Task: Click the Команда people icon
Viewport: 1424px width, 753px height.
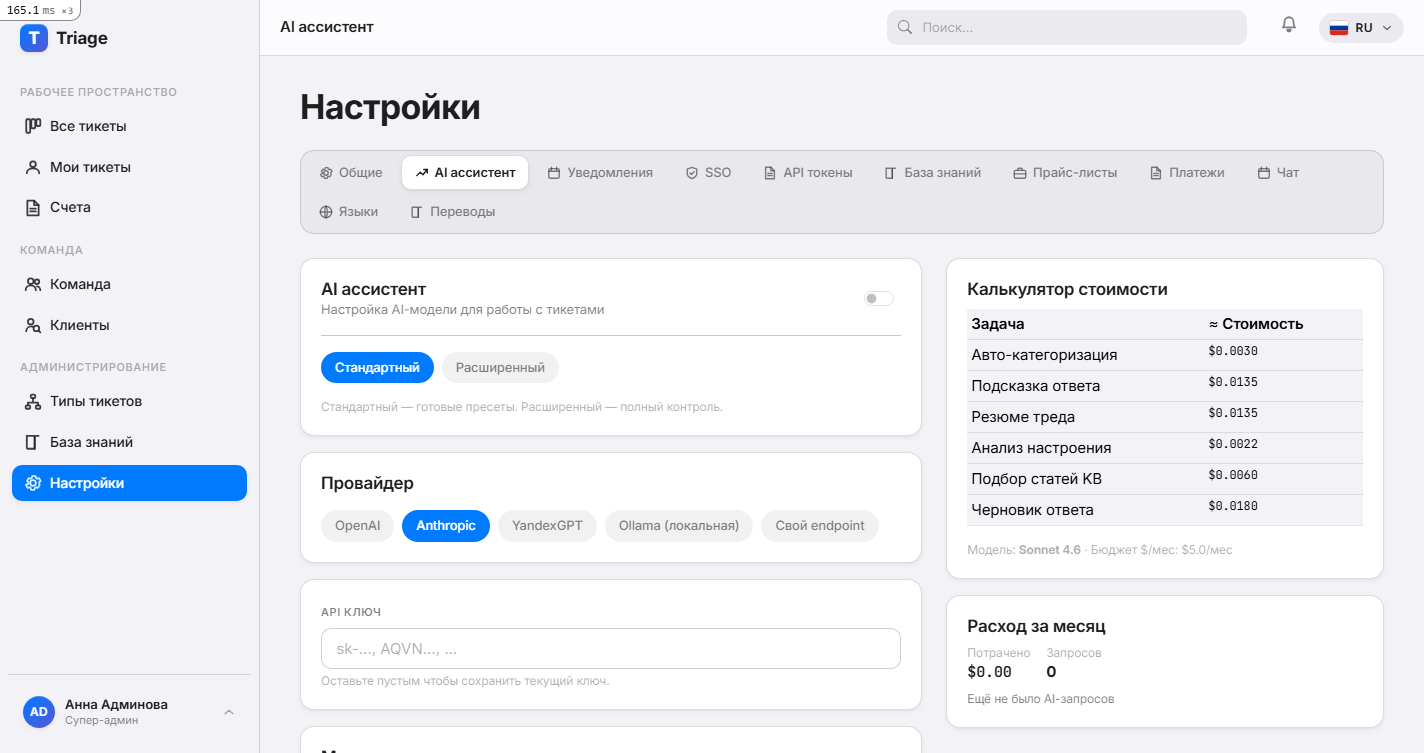Action: [33, 284]
